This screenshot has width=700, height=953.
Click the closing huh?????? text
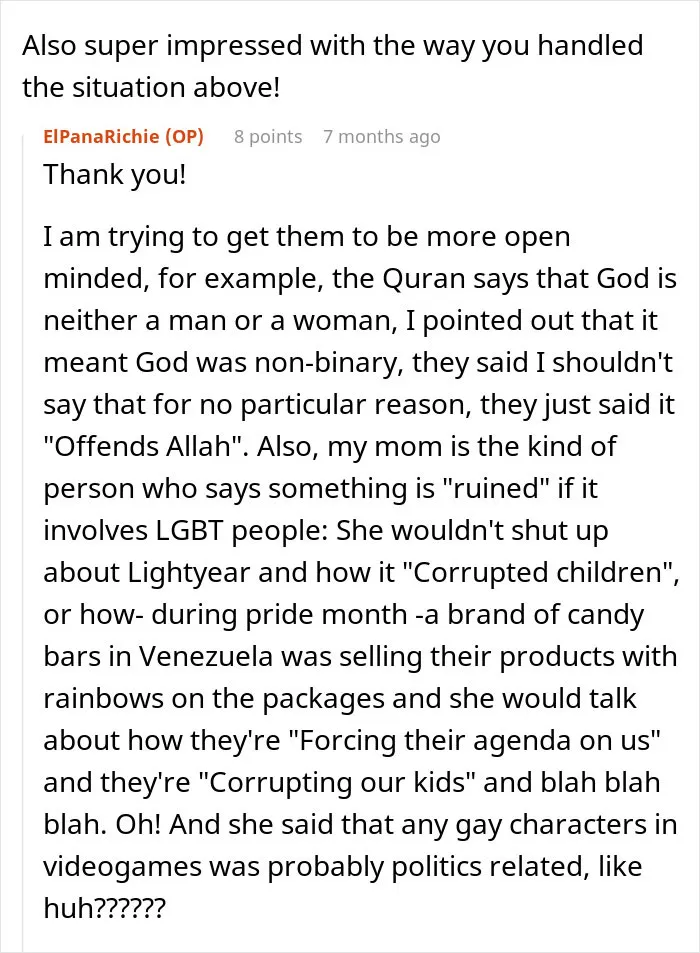pos(104,909)
